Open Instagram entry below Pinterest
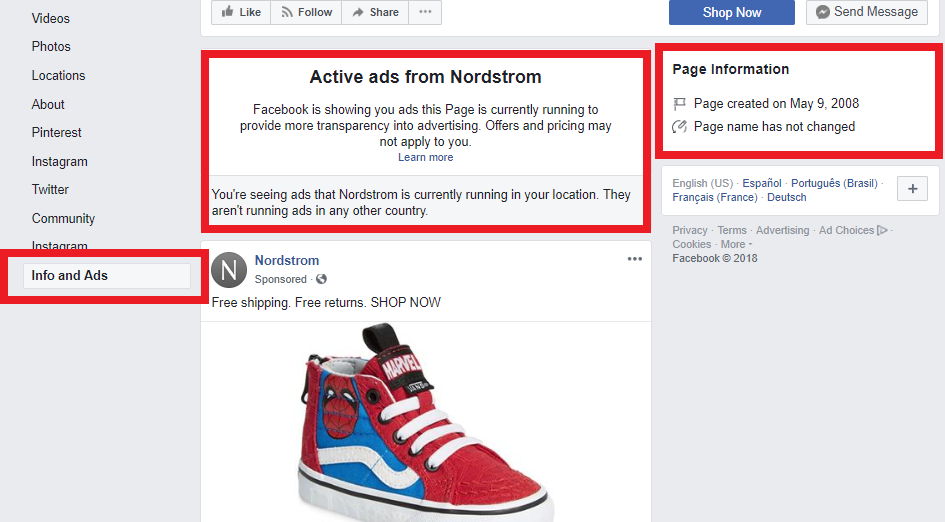Screen dimensions: 945x522 coord(60,162)
